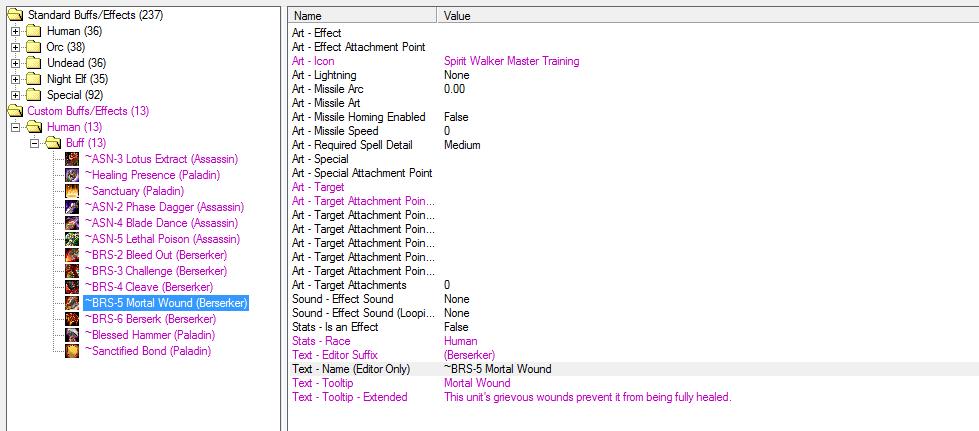Click the Blessed Hammer buff icon
Screen dimensions: 979x431
coord(72,335)
